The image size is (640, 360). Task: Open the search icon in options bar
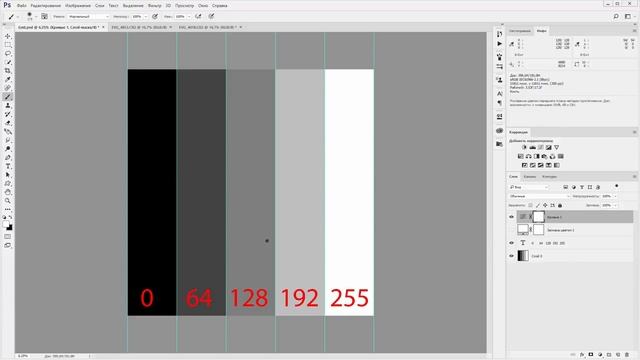pyautogui.click(x=616, y=16)
